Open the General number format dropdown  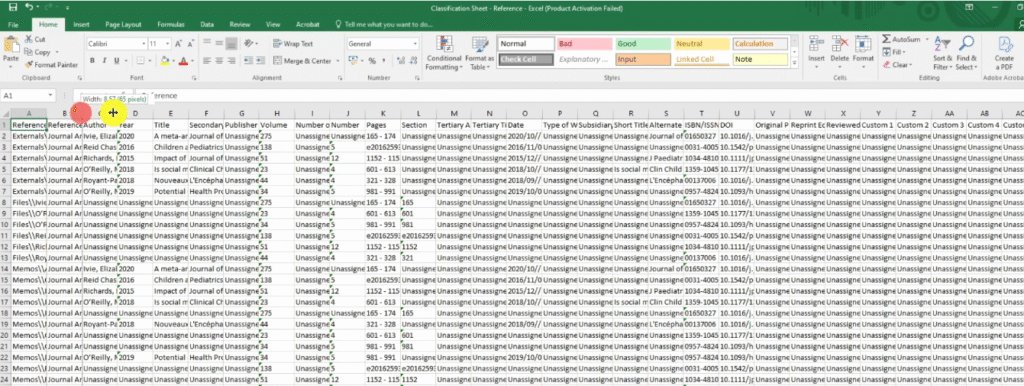[x=415, y=44]
